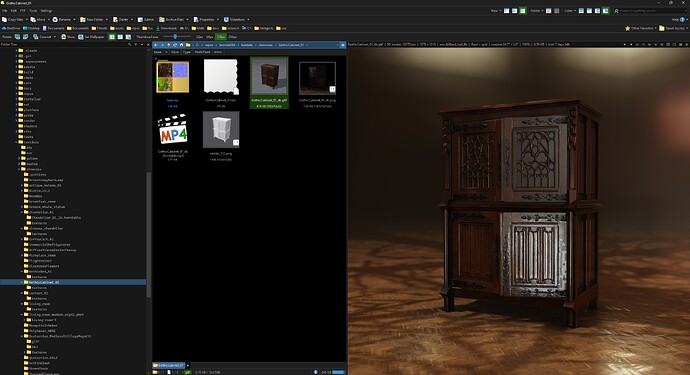Viewport: 690px width, 375px height.
Task: Refresh the file display
Action: (175, 45)
